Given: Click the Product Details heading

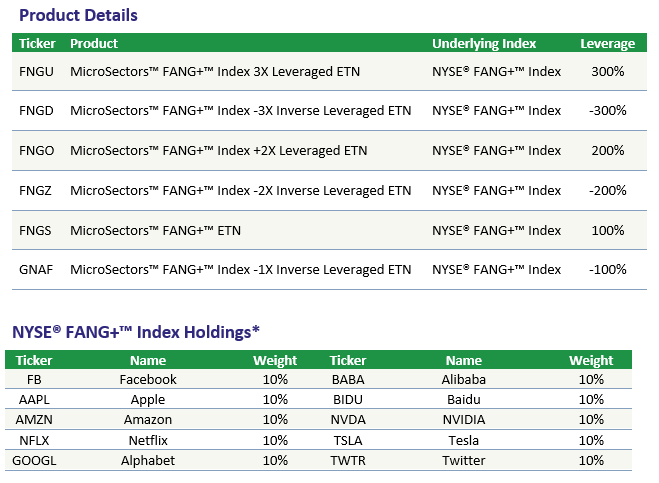Looking at the screenshot, I should (x=79, y=15).
